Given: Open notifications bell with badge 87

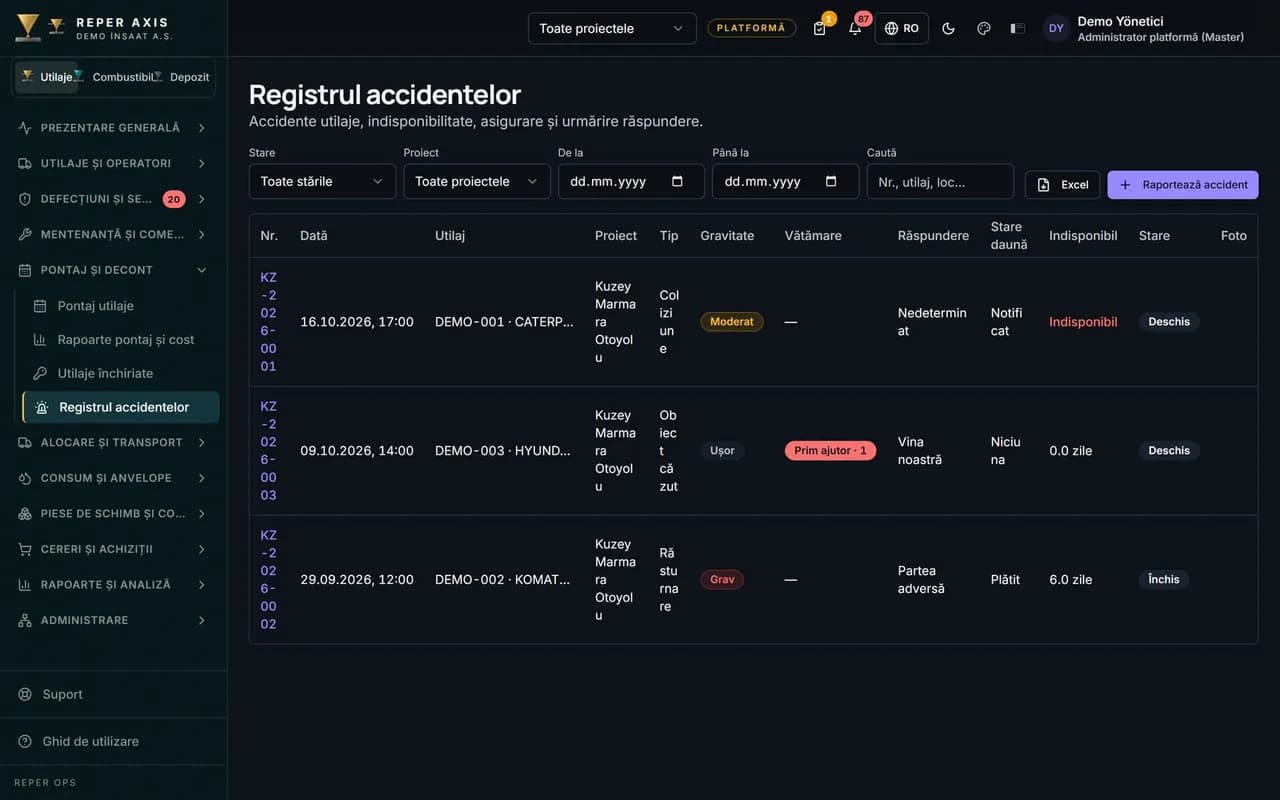Looking at the screenshot, I should pyautogui.click(x=855, y=28).
